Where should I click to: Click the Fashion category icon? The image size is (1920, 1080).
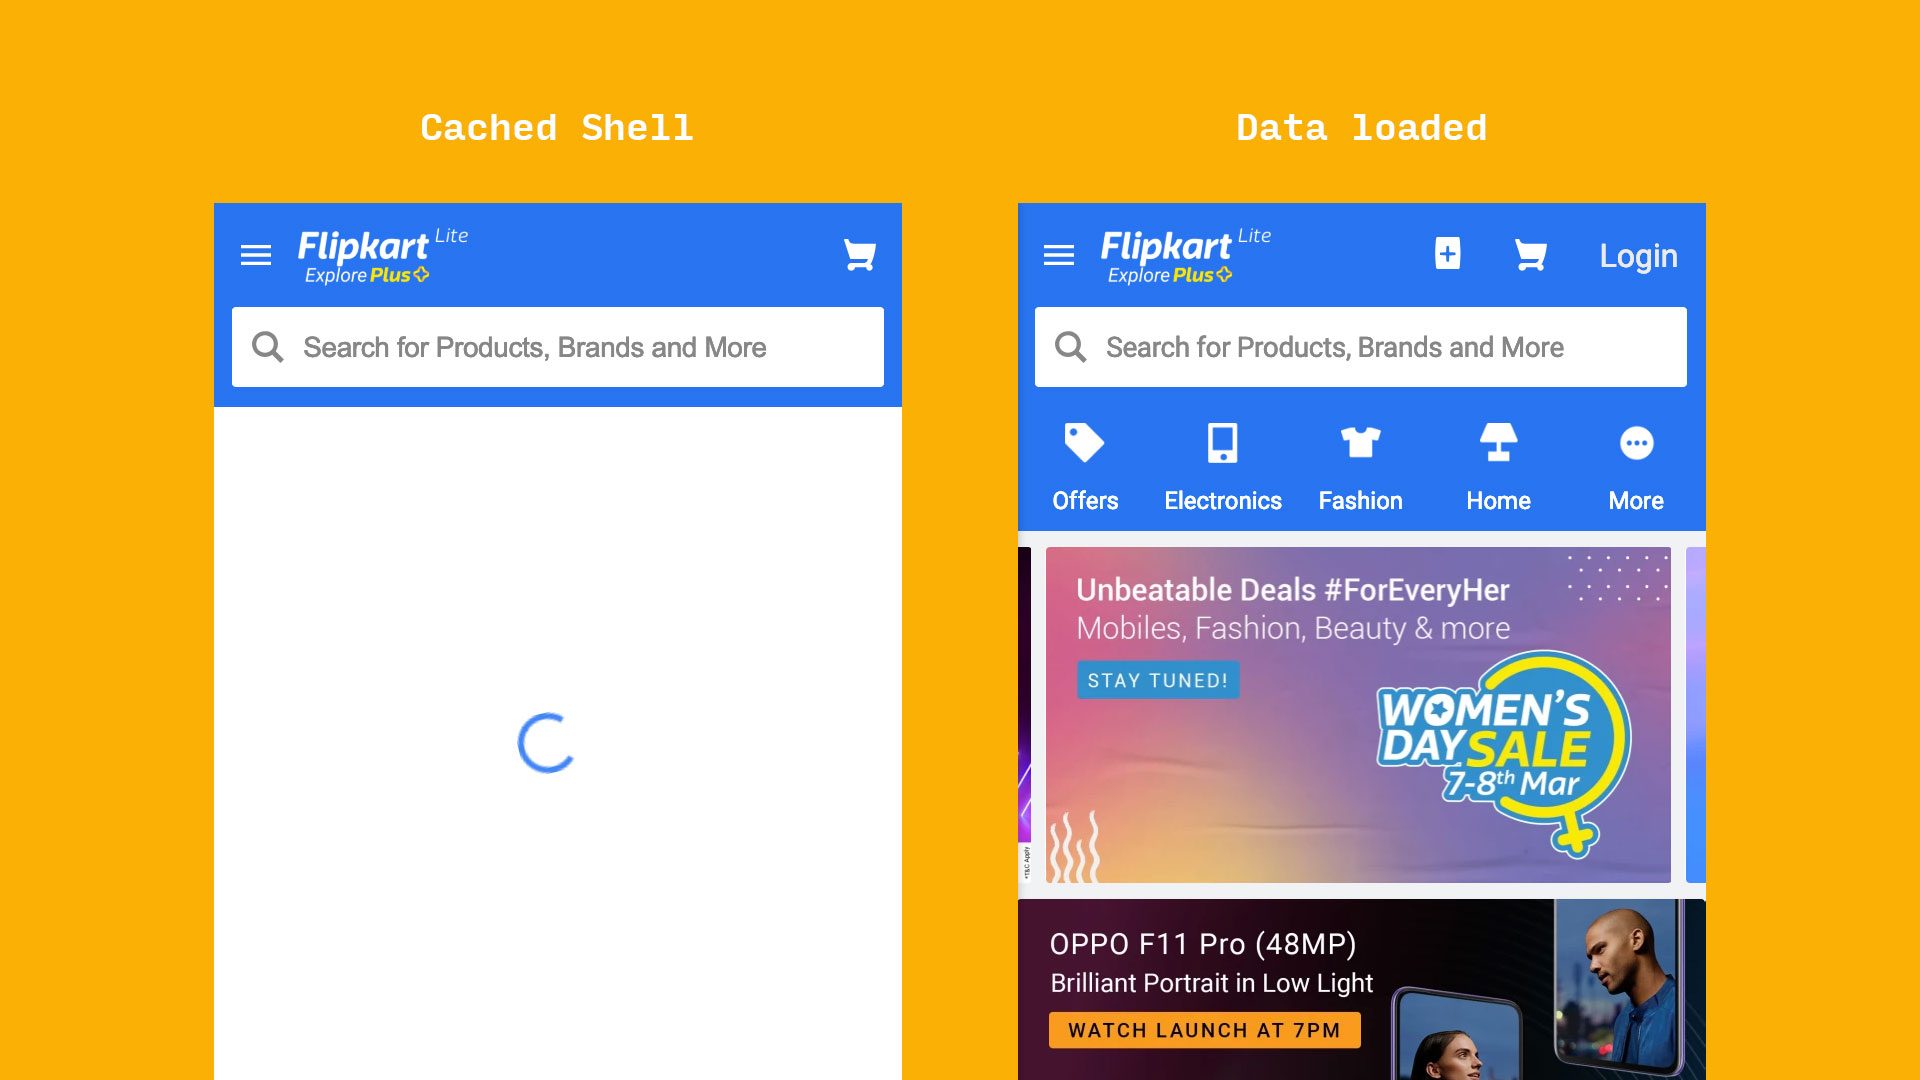pos(1360,443)
